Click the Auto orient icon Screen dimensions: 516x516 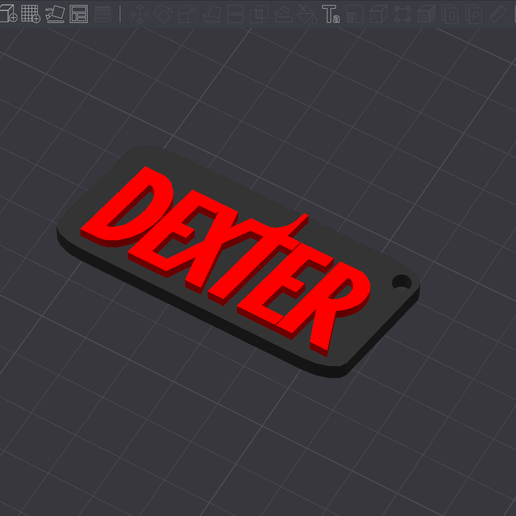pos(55,14)
